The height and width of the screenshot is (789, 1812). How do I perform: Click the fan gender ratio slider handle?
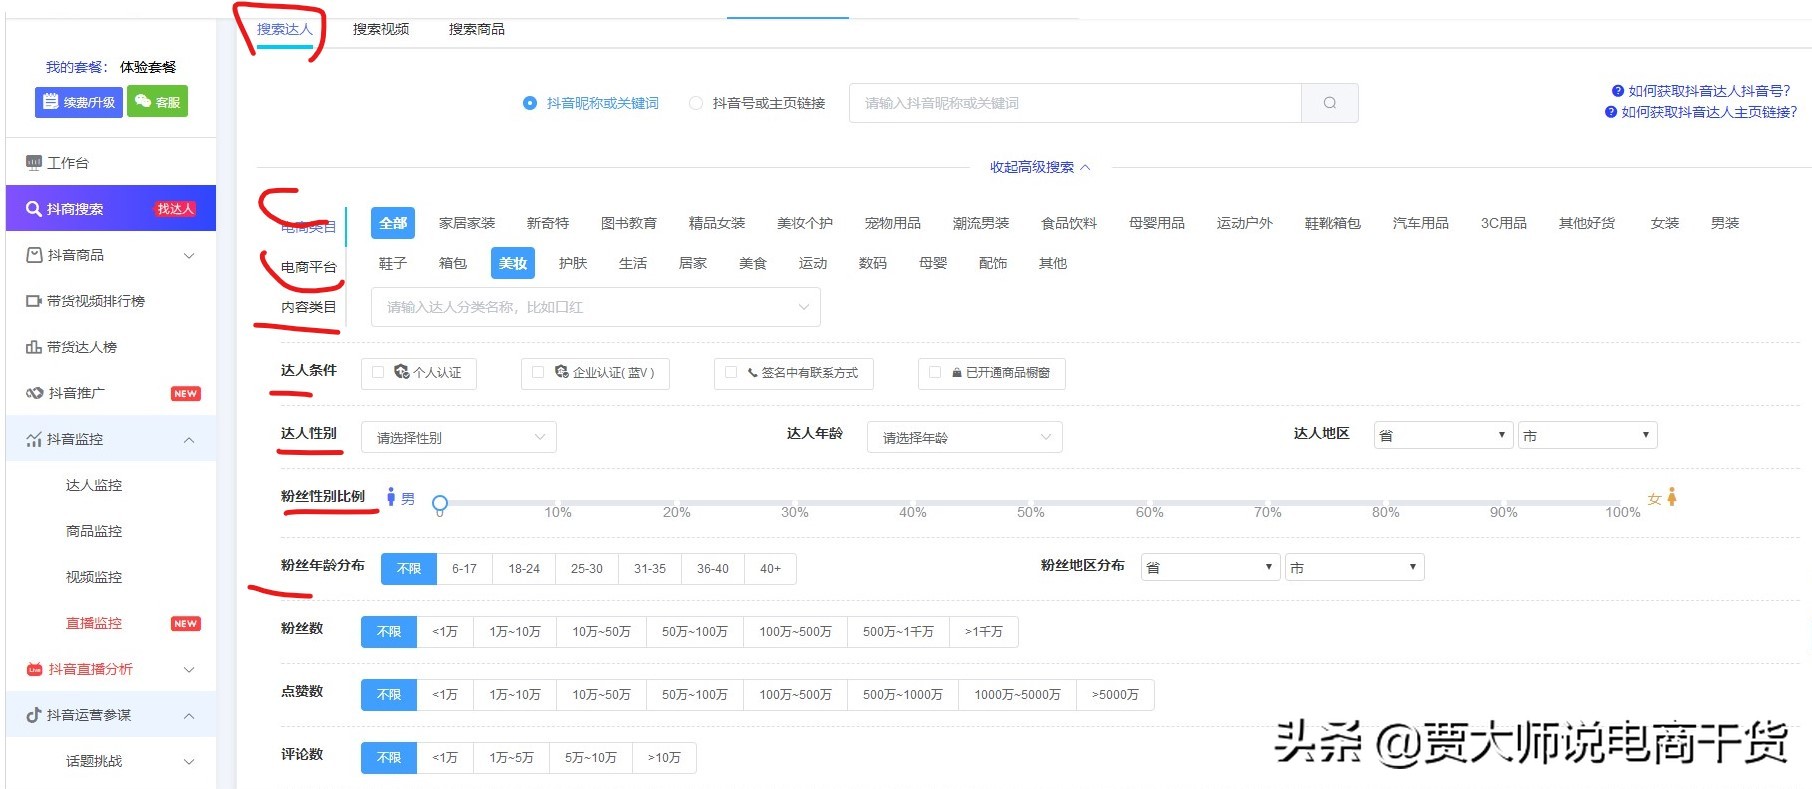click(440, 503)
